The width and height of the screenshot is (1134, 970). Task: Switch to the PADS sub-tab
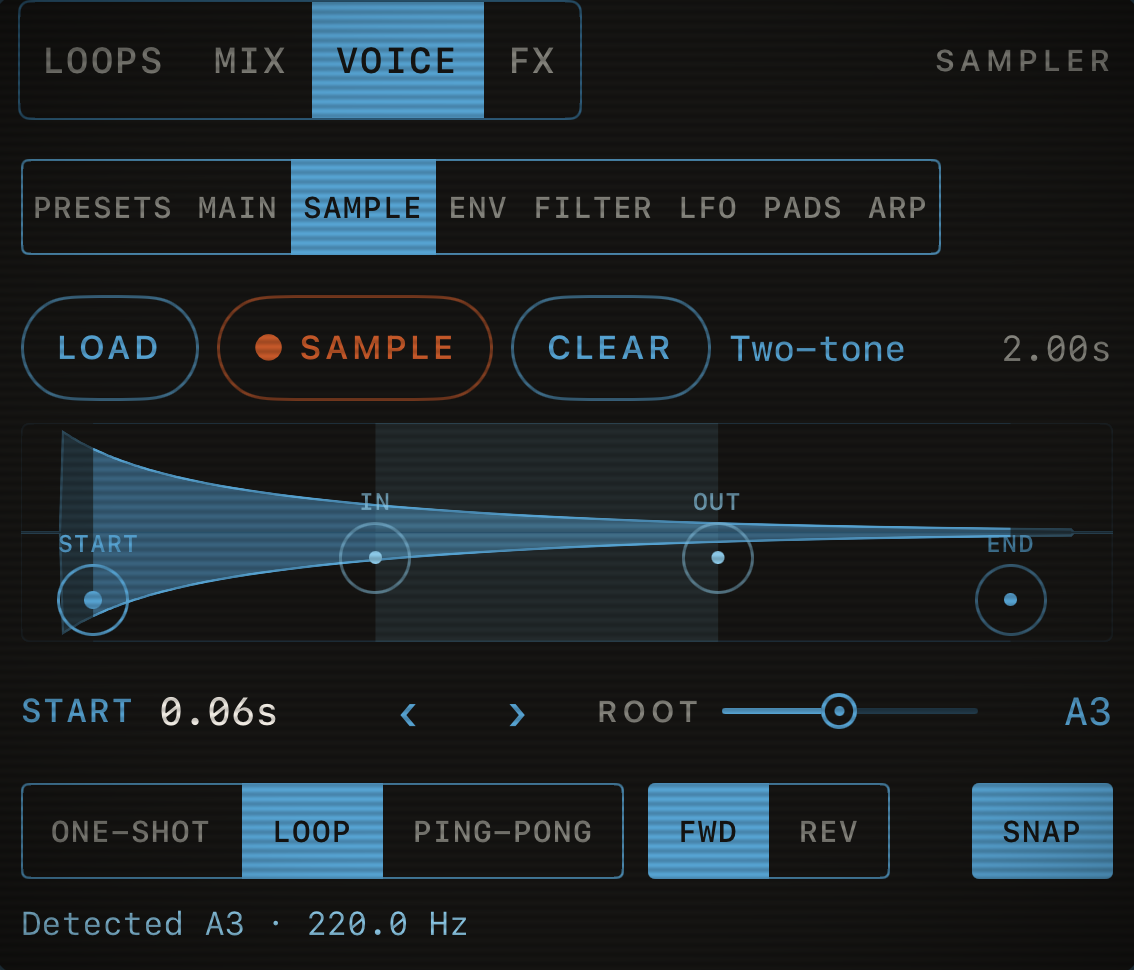click(x=802, y=208)
